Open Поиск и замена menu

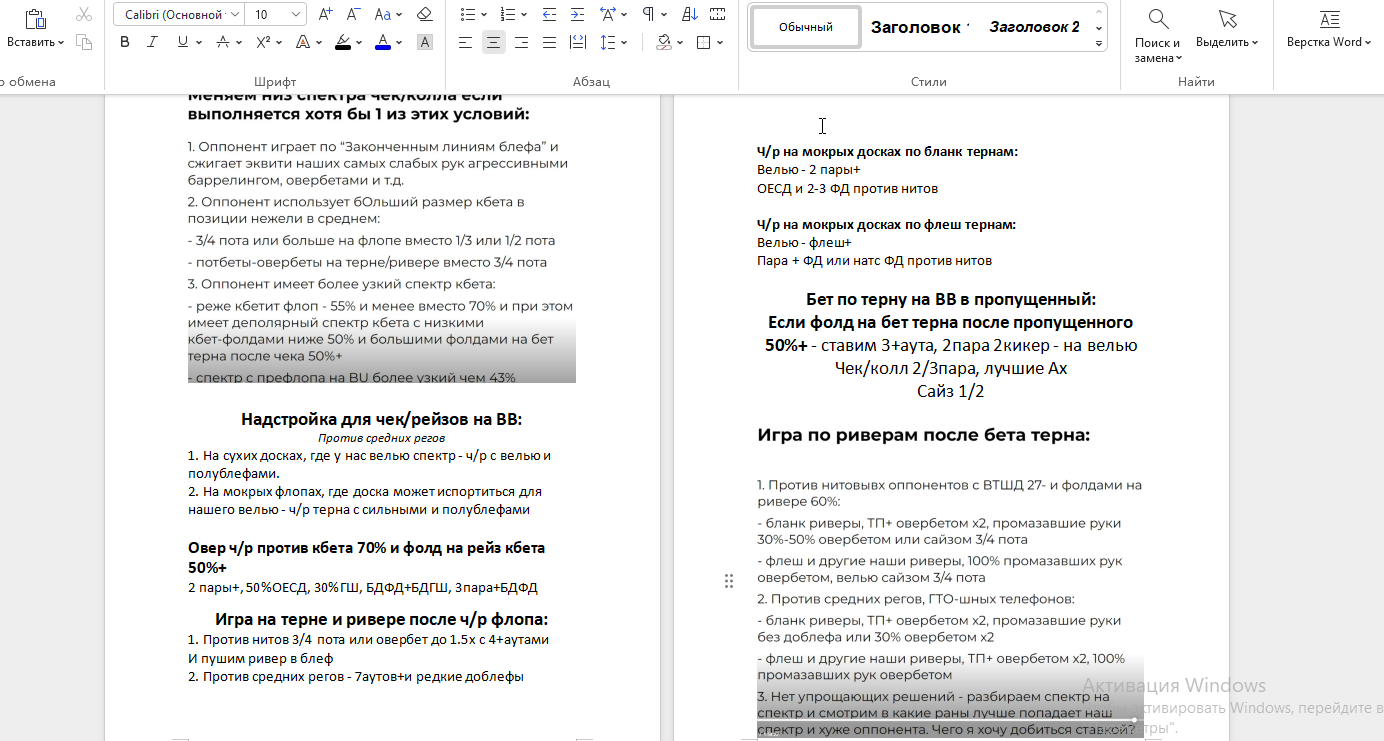click(1158, 50)
